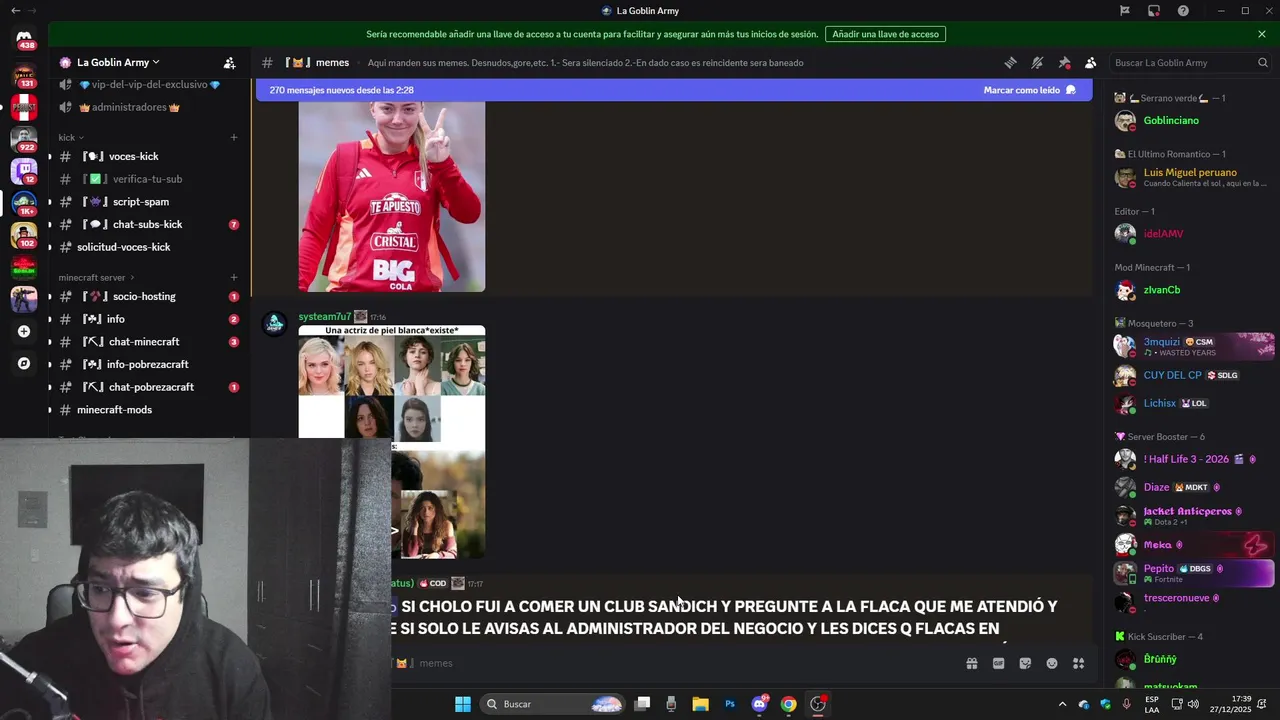The width and height of the screenshot is (1280, 720).
Task: Click the Windows taskbar Buscar search box
Action: tap(552, 704)
